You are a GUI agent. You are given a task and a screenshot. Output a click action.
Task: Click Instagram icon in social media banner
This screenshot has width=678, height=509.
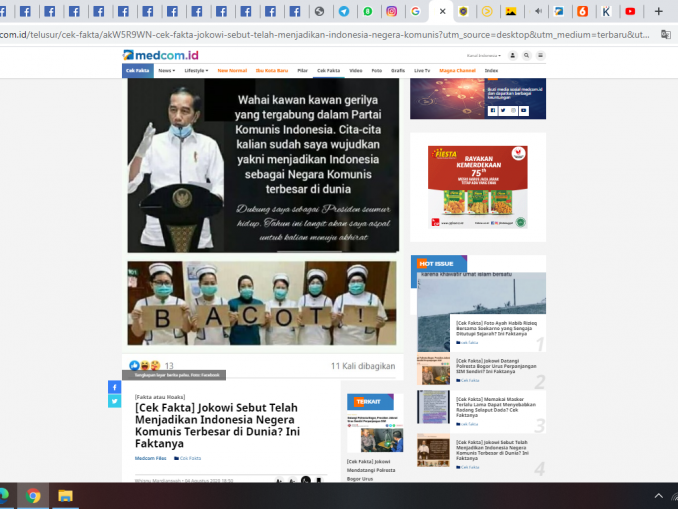513,111
